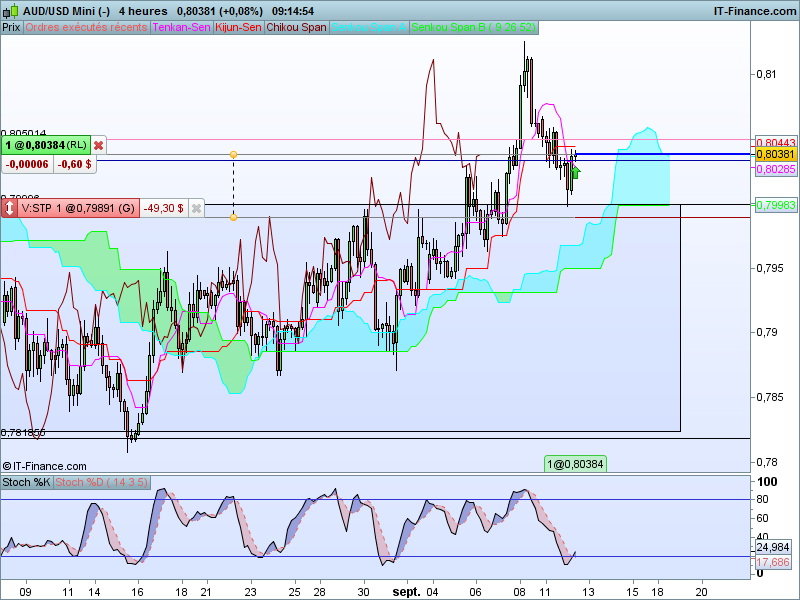Click the 1 @0,80384 (RL) position label

coord(46,145)
